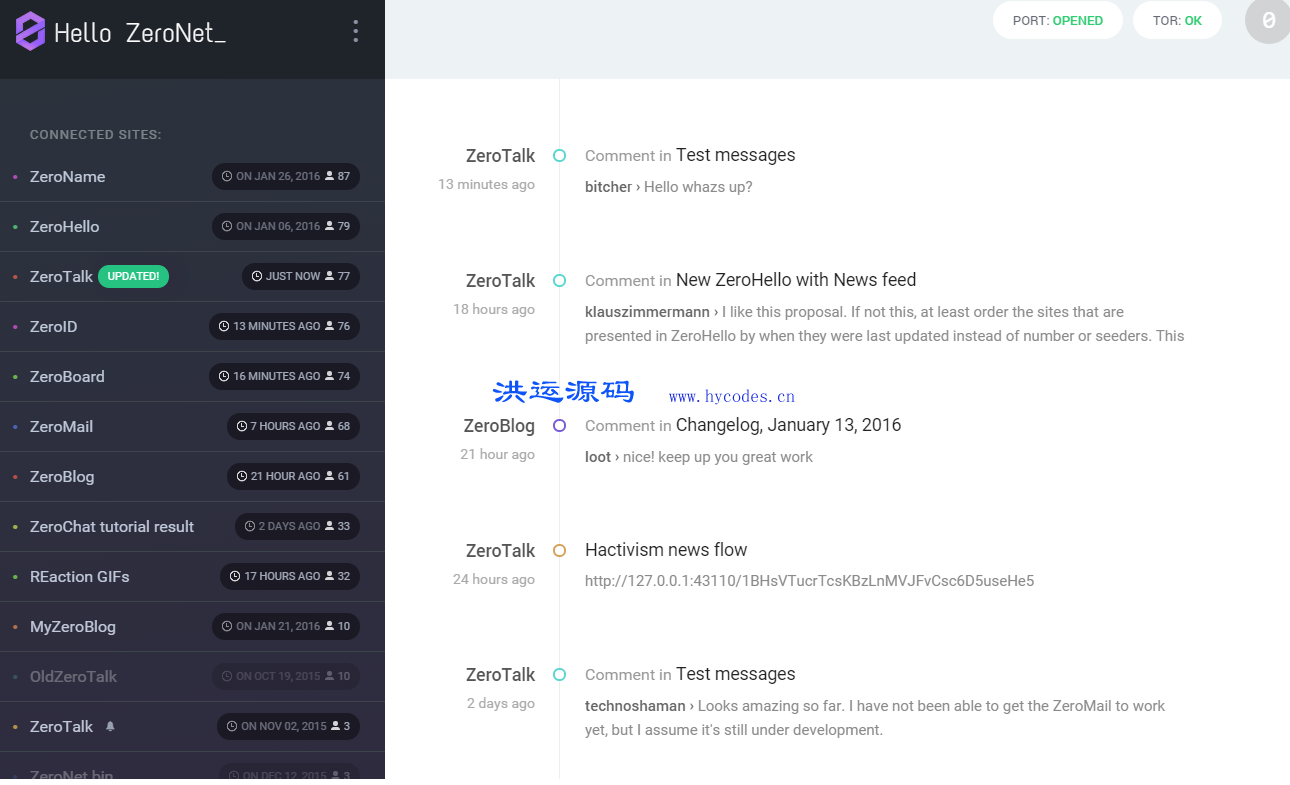This screenshot has height=785, width=1290.
Task: Click the ZeroNet purple logo icon
Action: (x=30, y=32)
